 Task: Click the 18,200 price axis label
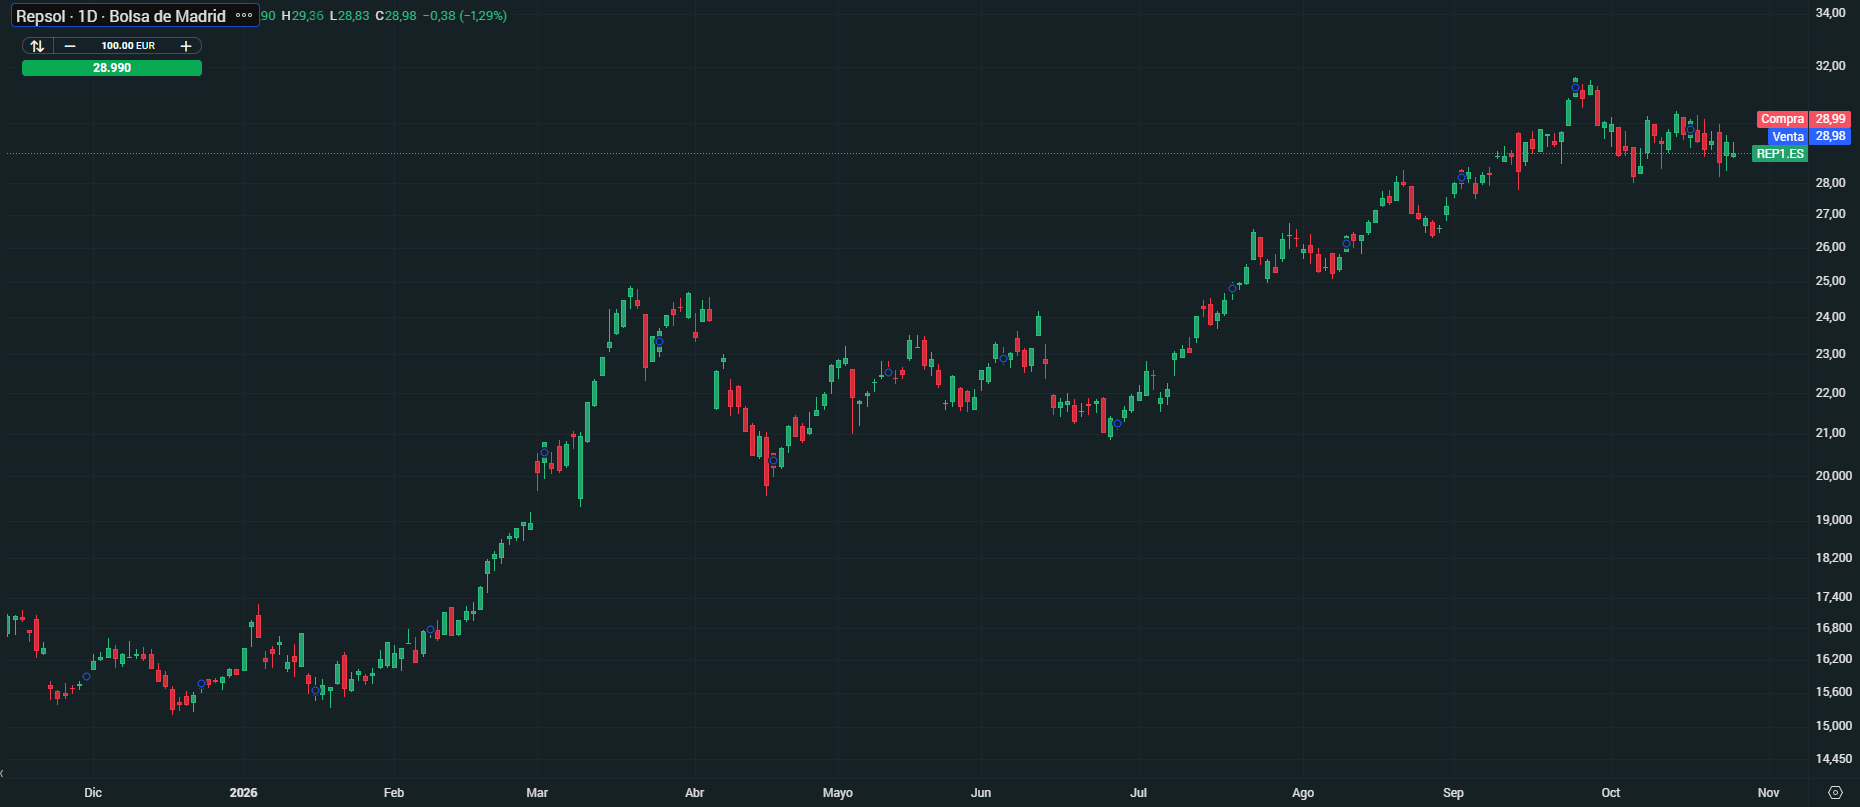[1834, 558]
